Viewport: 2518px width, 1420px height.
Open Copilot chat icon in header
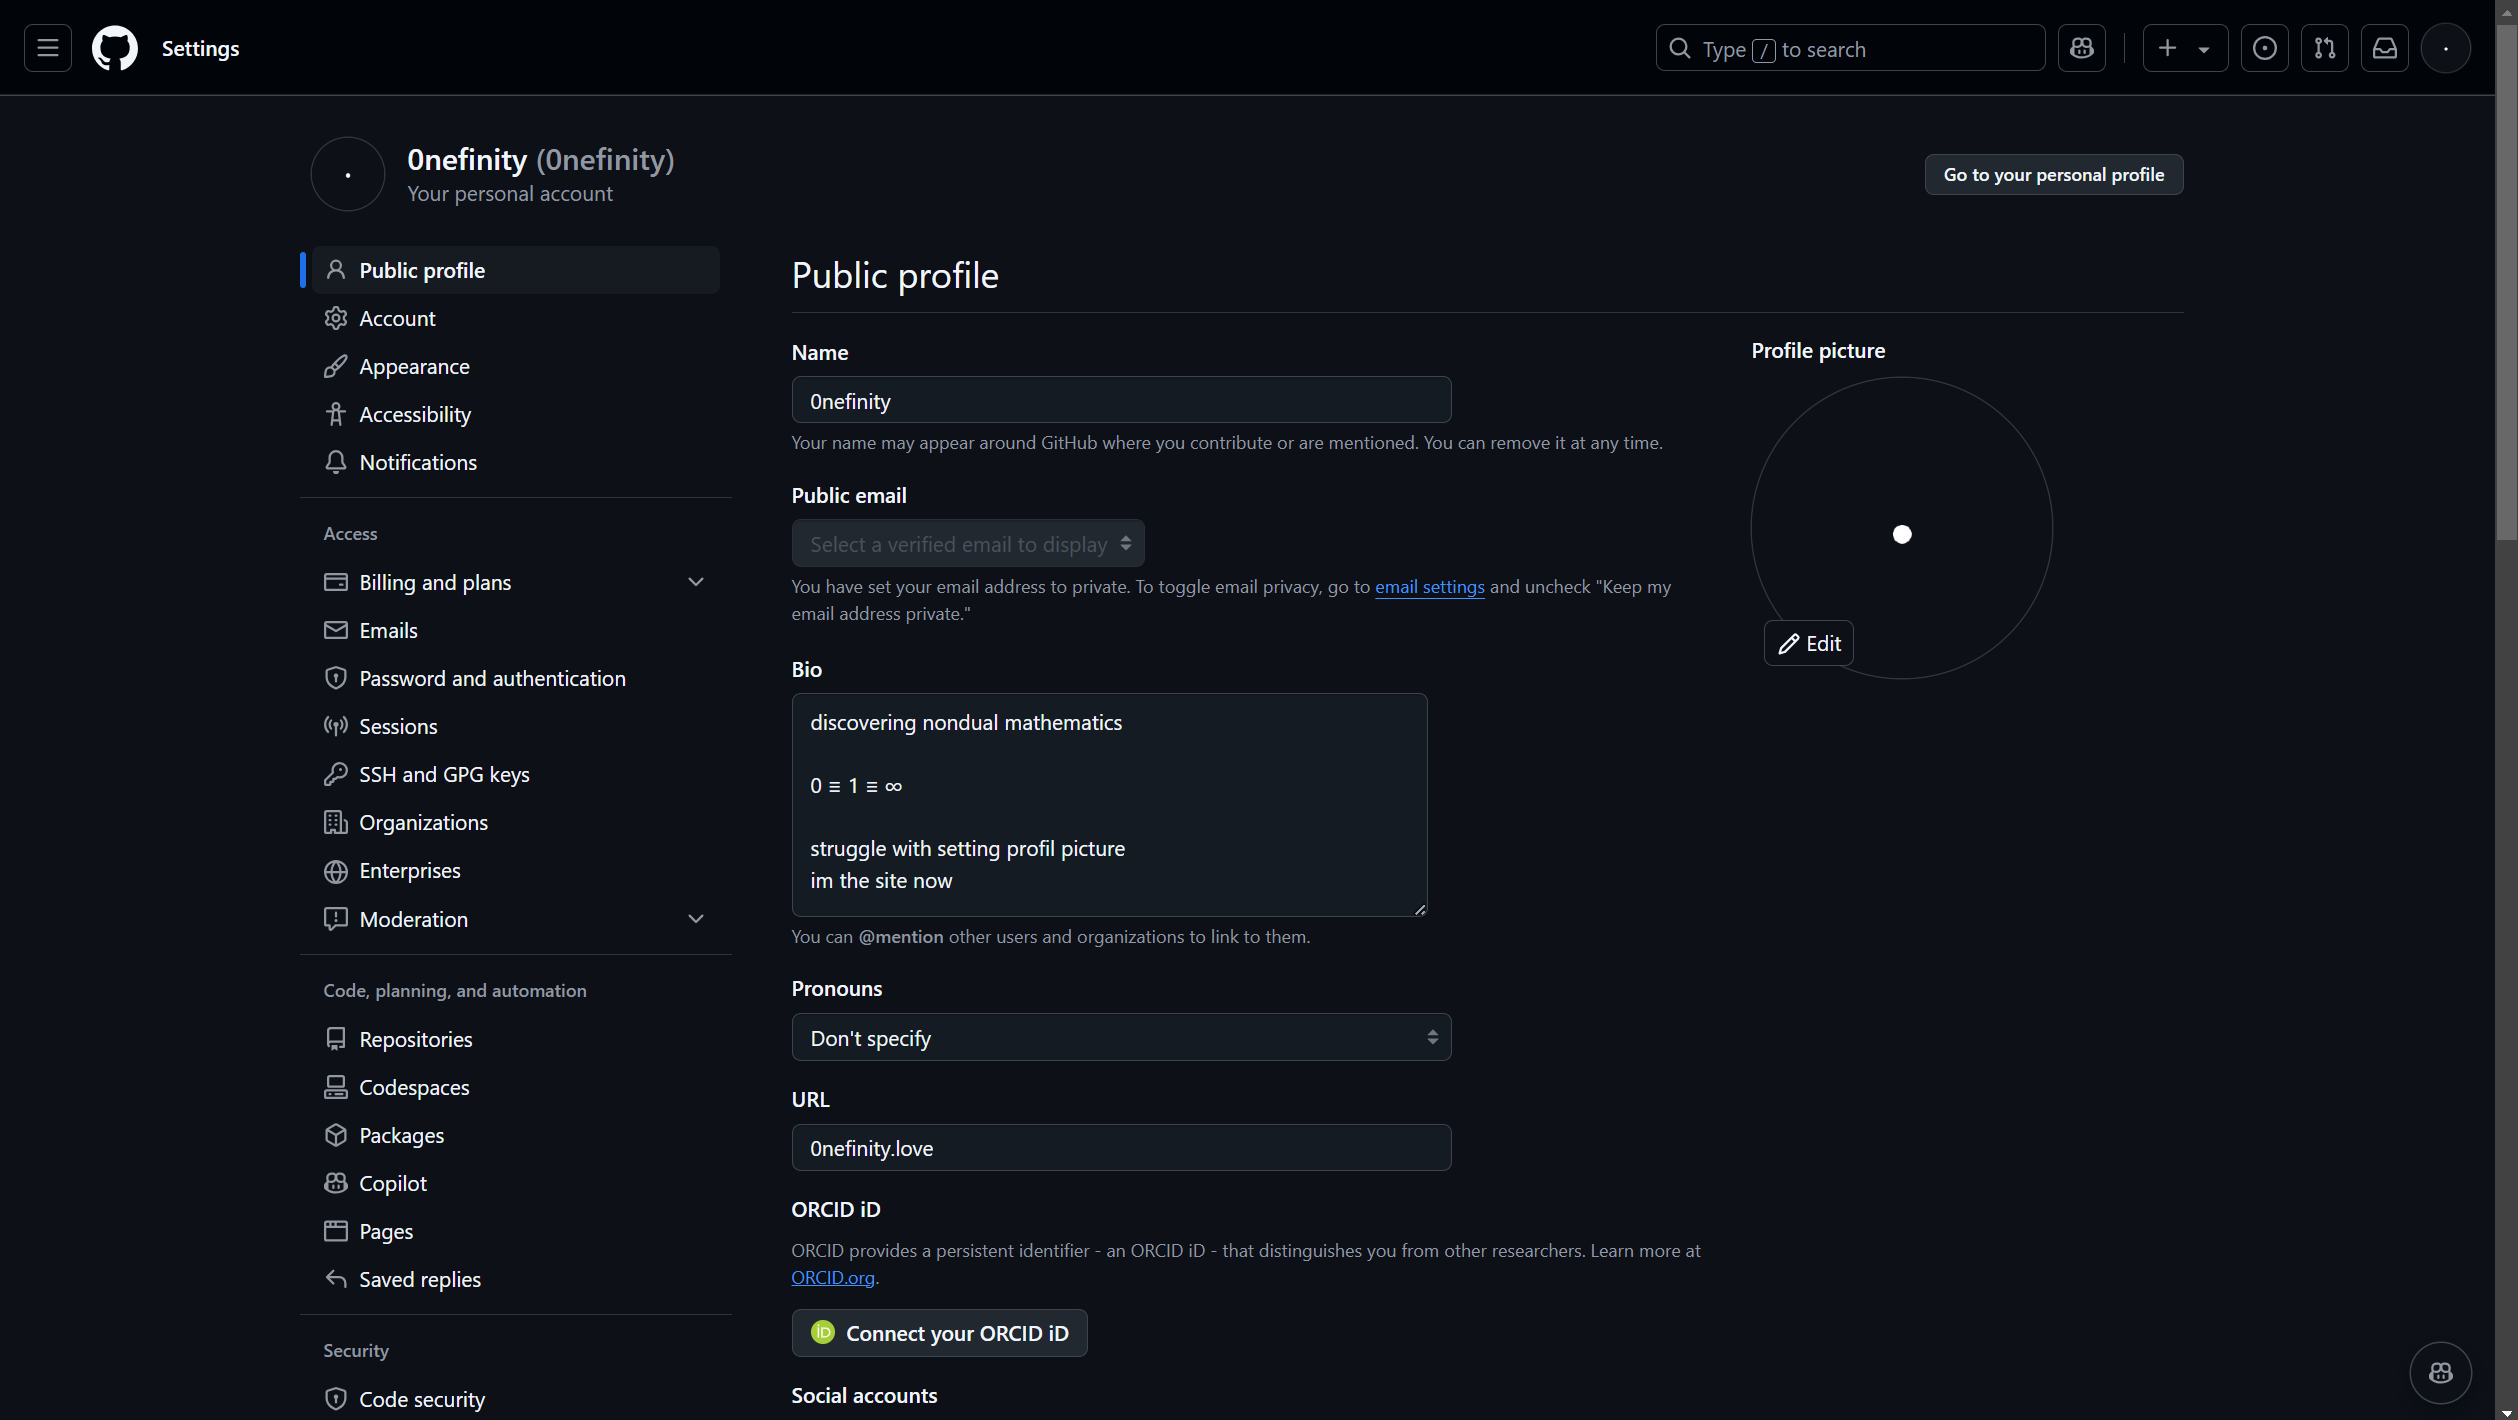pyautogui.click(x=2082, y=48)
